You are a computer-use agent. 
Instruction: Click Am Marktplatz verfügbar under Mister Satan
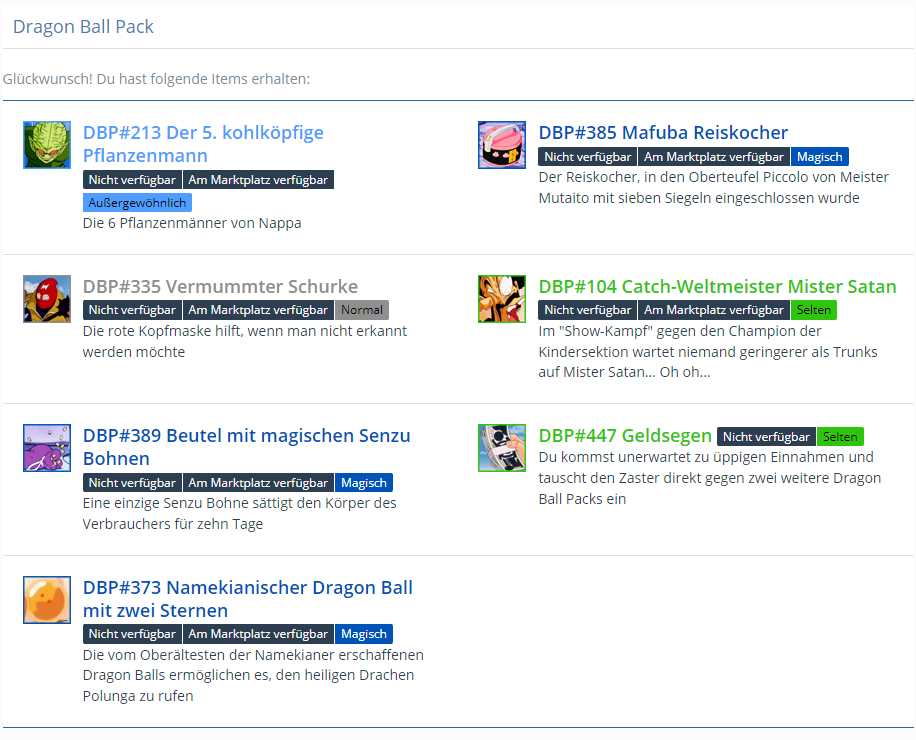(714, 310)
